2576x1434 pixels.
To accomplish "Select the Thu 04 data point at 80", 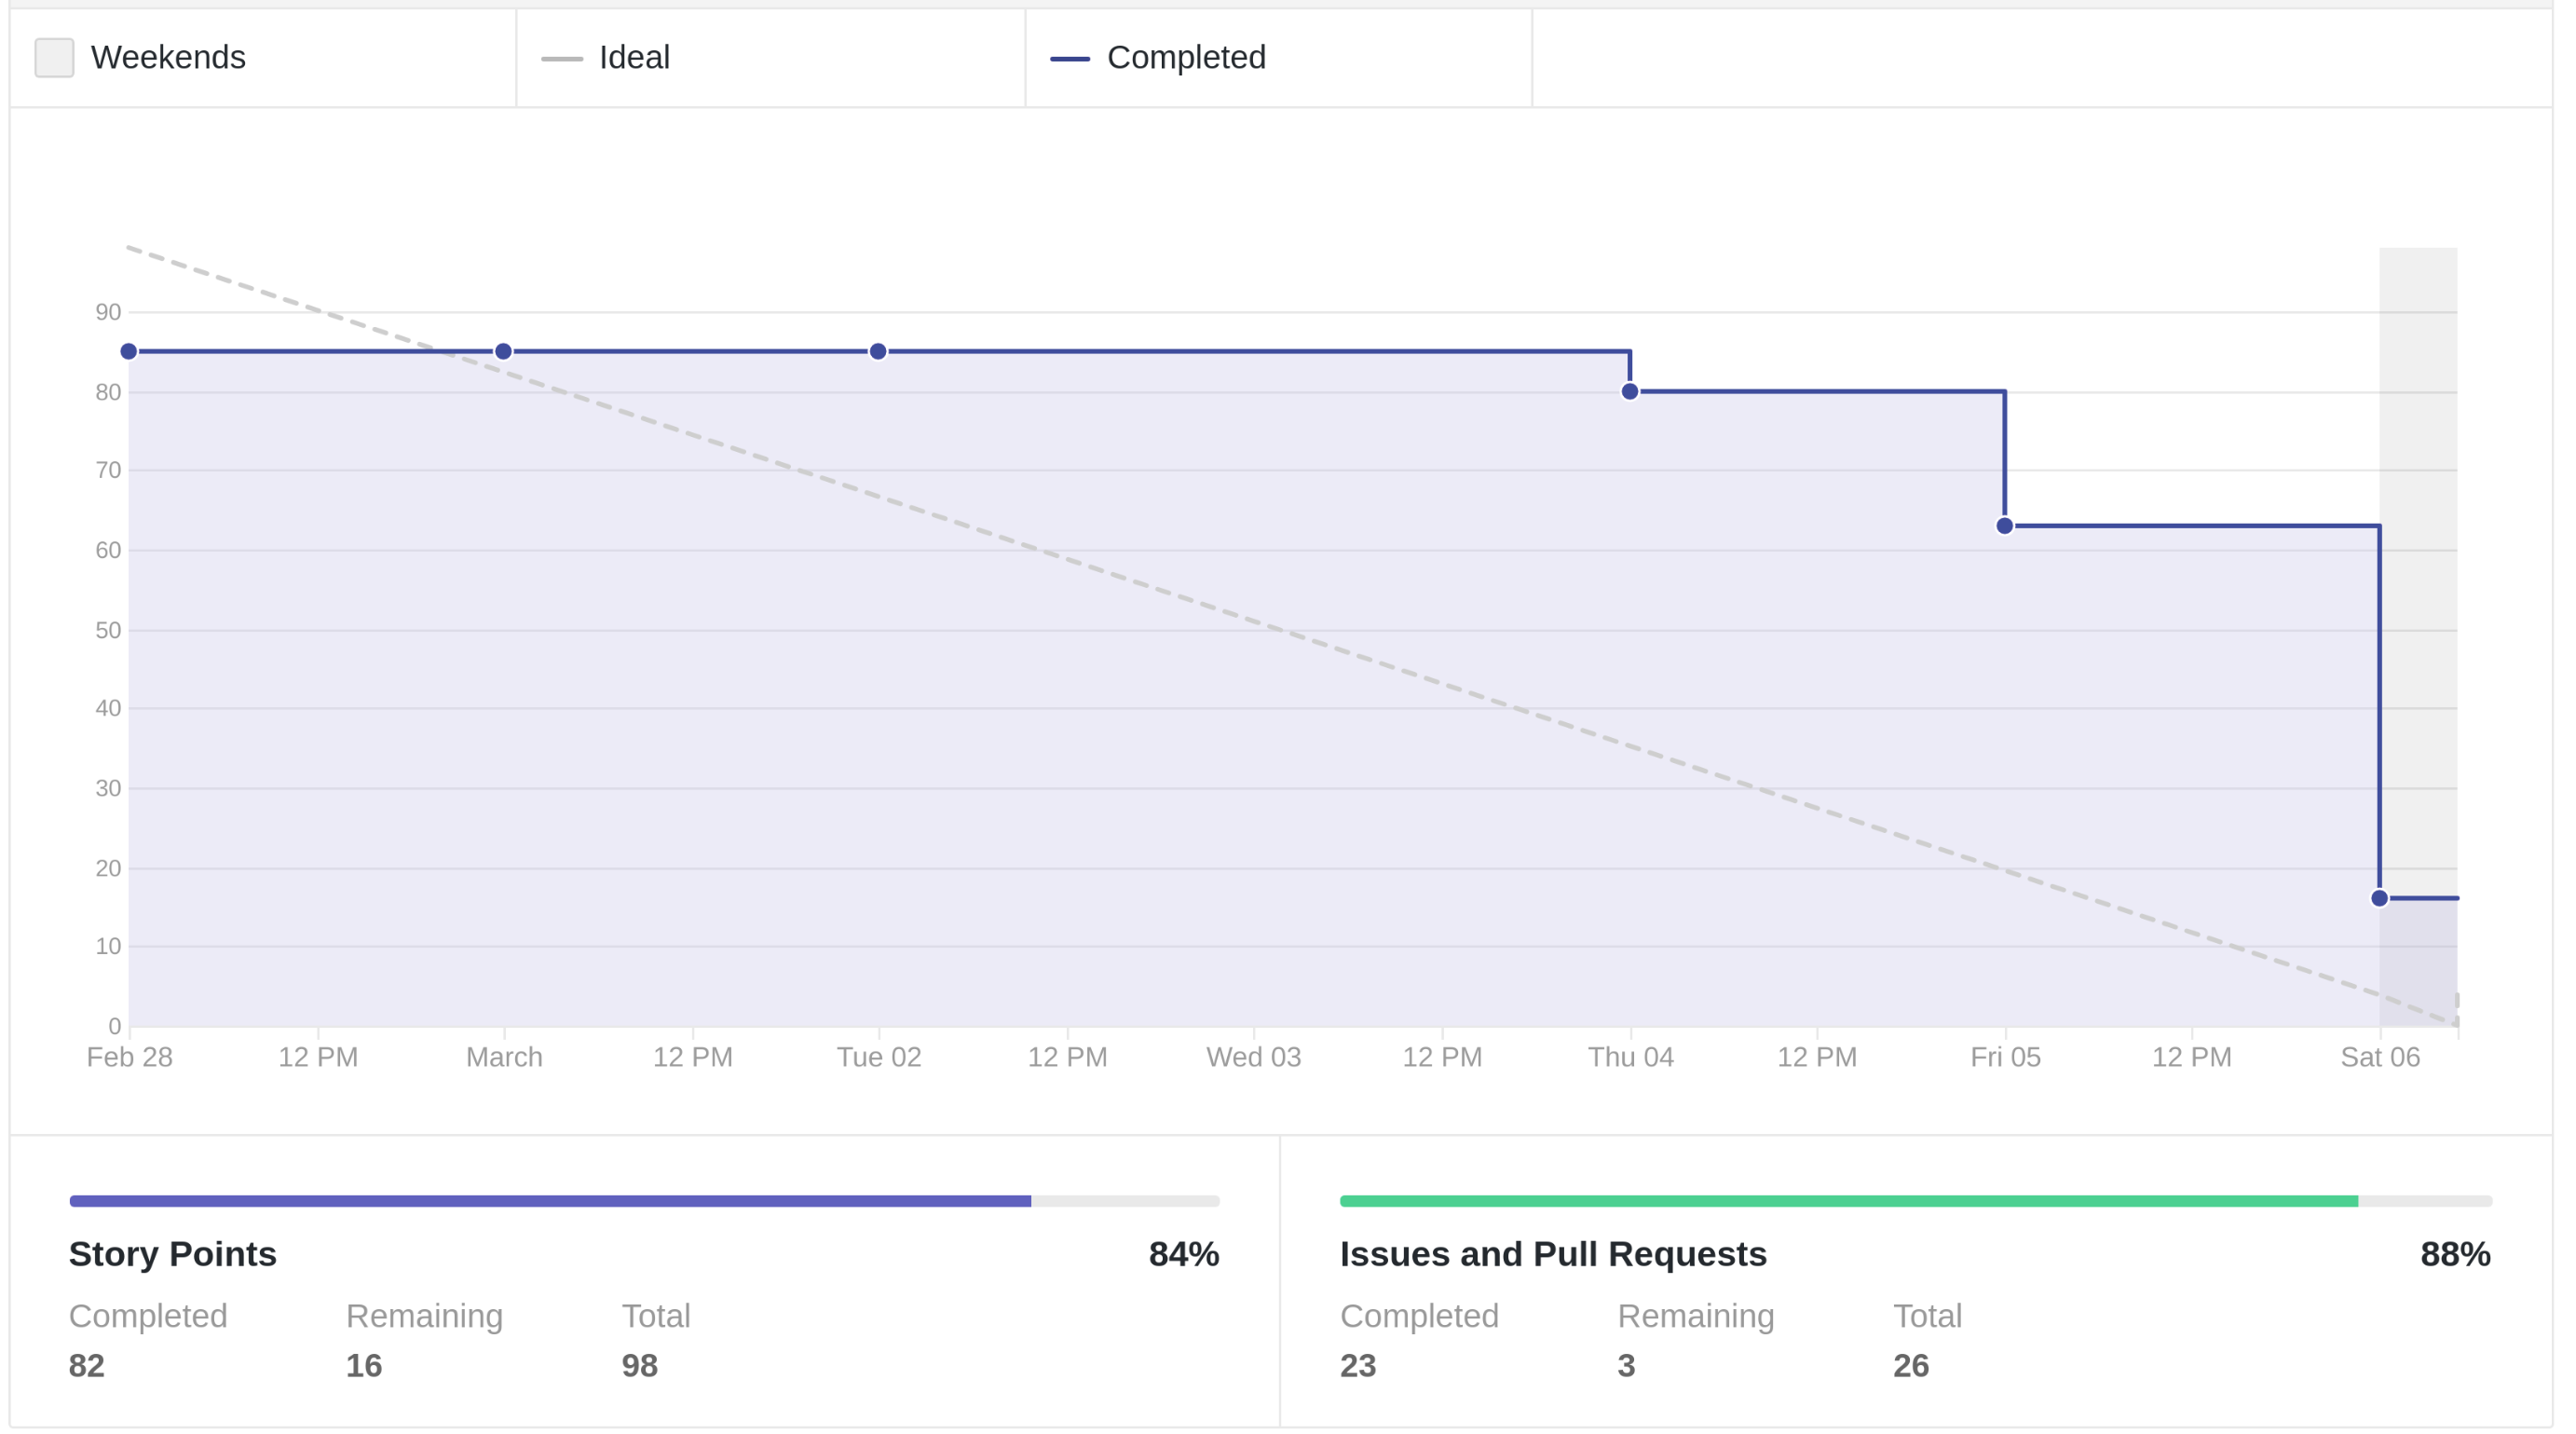I will coord(1630,391).
